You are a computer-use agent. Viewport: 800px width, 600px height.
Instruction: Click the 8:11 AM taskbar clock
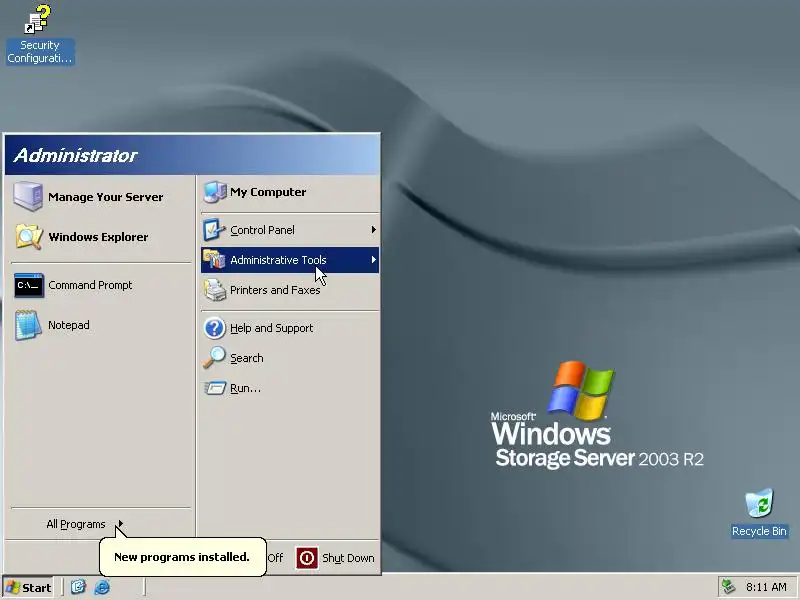[766, 587]
